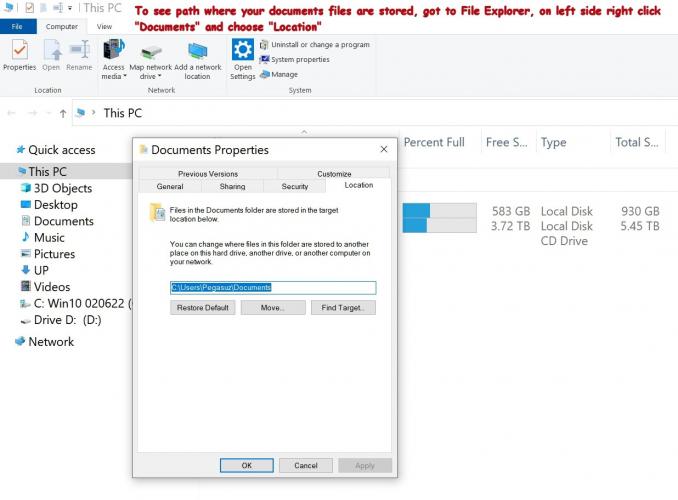
Task: Click the Cancel button
Action: pos(306,465)
